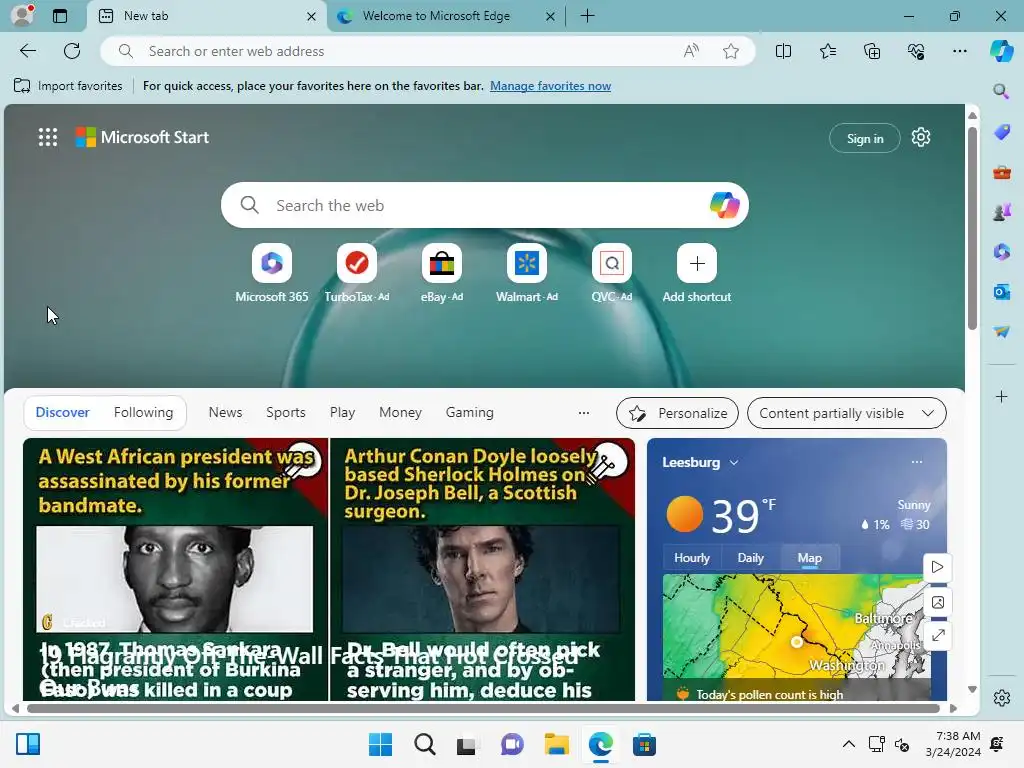Open the Favorites list icon
1024x768 pixels.
(x=827, y=51)
